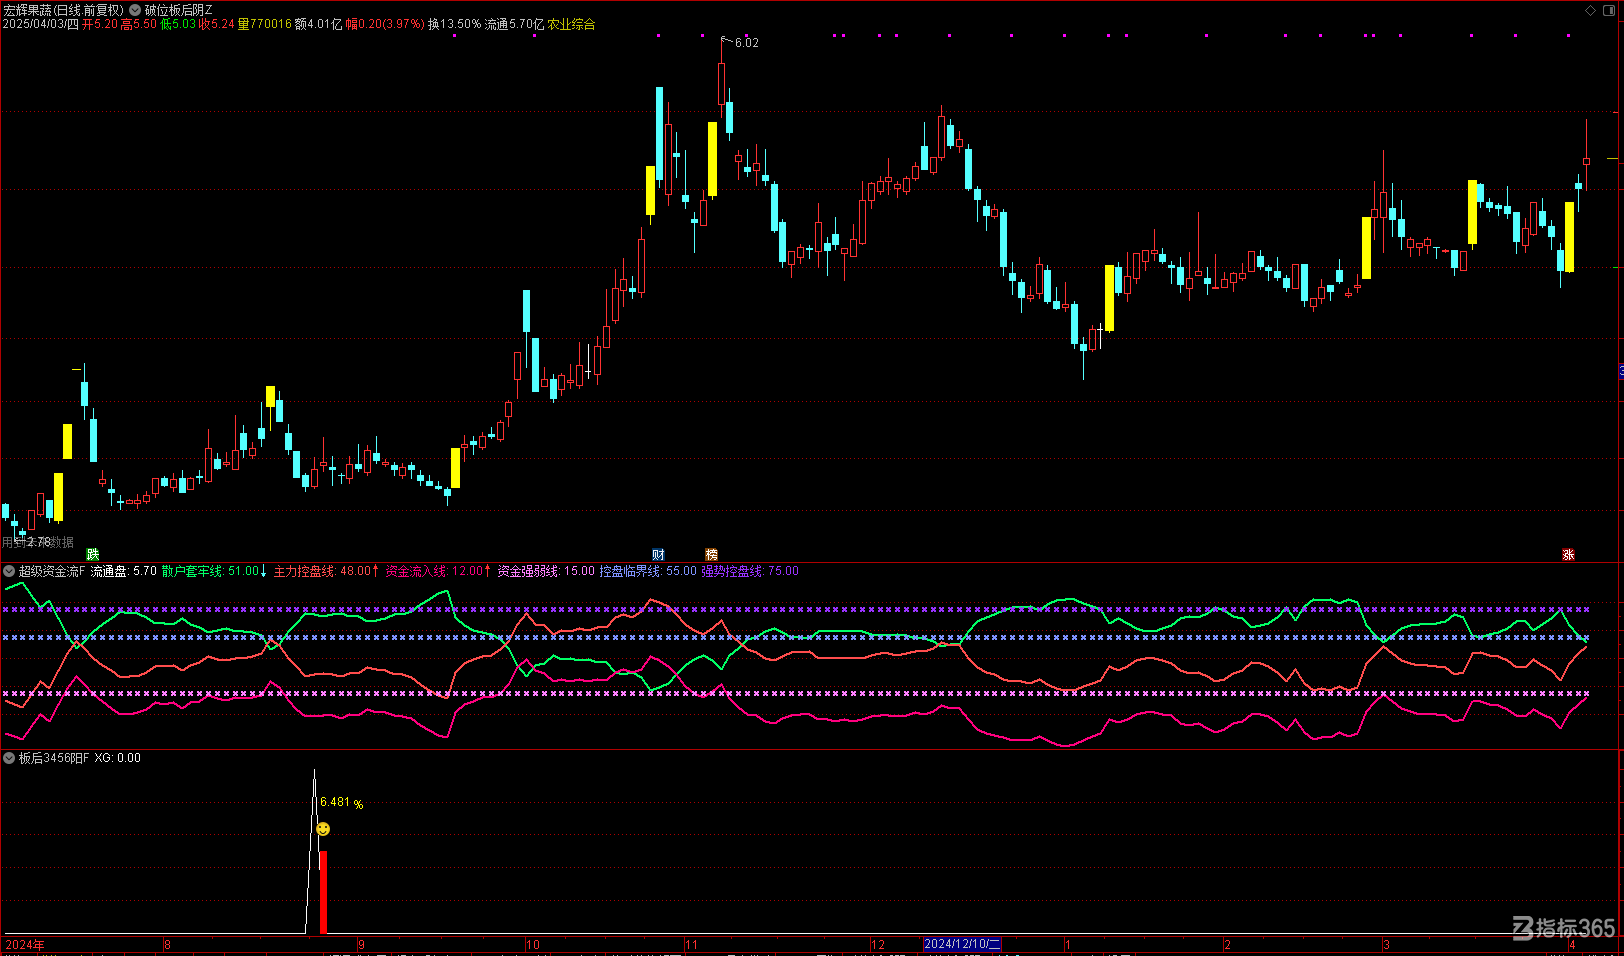Screen dimensions: 1624x956
Task: Click month 10 on the time axis
Action: (532, 944)
